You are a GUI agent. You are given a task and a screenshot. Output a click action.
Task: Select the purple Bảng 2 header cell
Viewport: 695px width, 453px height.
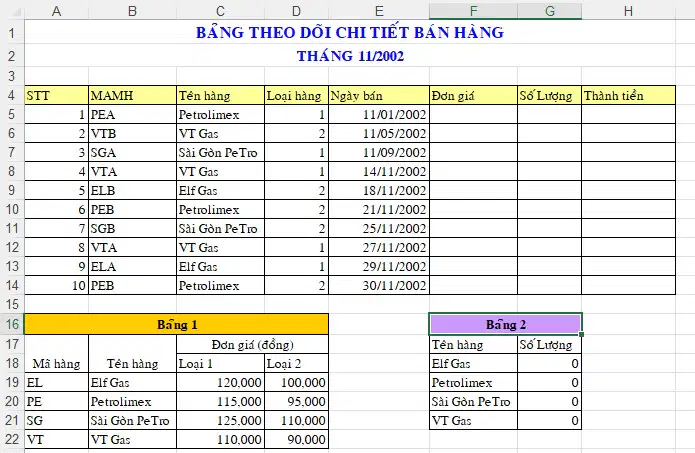505,324
